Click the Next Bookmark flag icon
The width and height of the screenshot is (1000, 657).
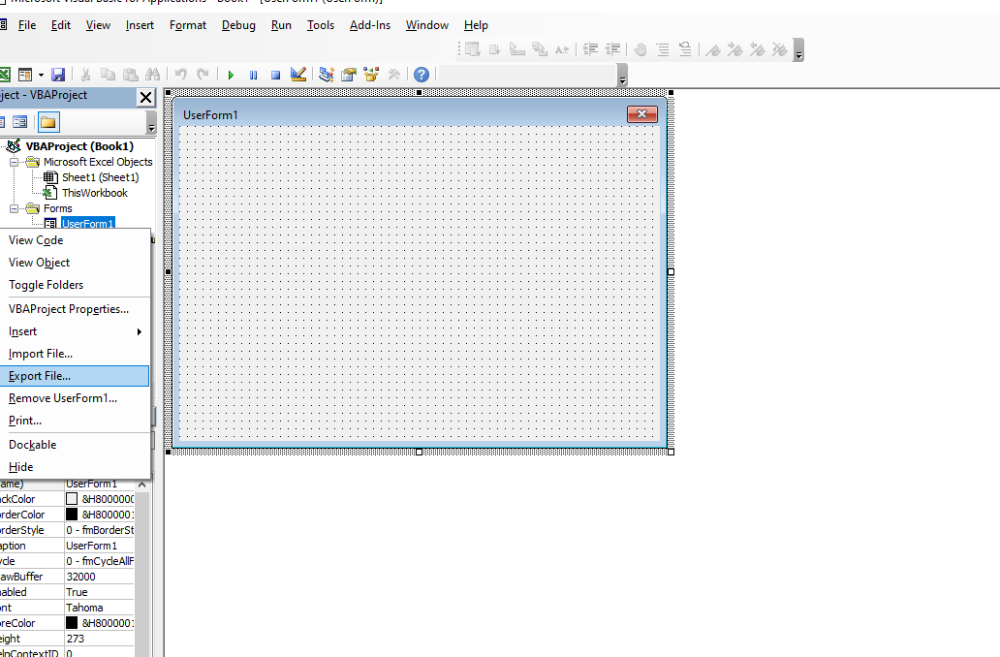click(735, 49)
